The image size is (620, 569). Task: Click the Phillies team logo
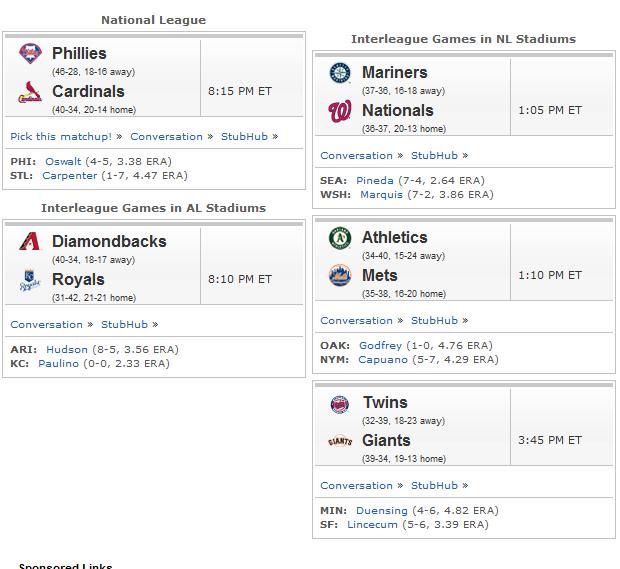click(x=30, y=53)
